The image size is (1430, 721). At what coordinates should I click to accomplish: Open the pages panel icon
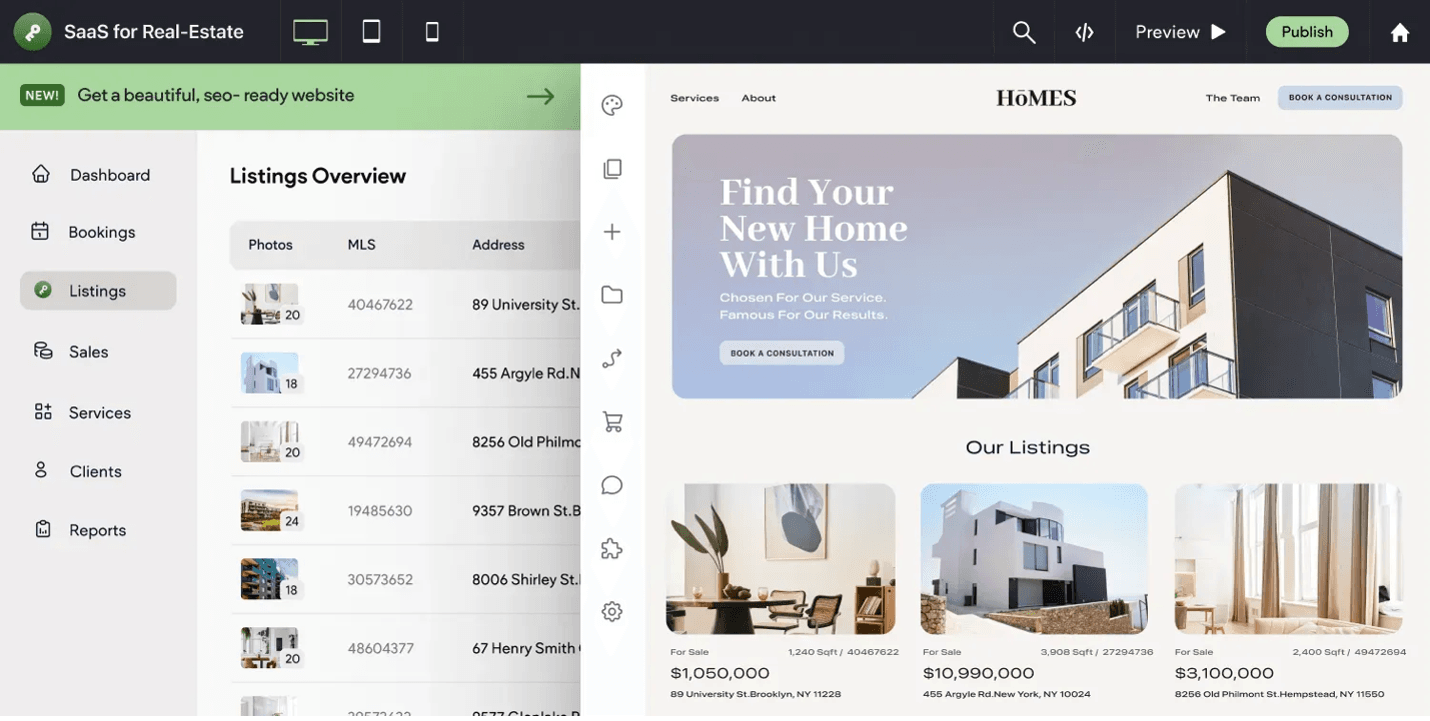(x=611, y=167)
